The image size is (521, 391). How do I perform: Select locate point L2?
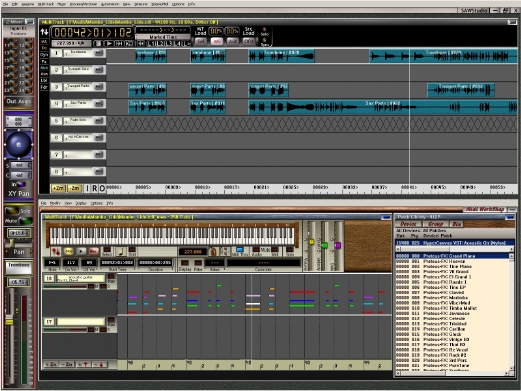coord(160,44)
